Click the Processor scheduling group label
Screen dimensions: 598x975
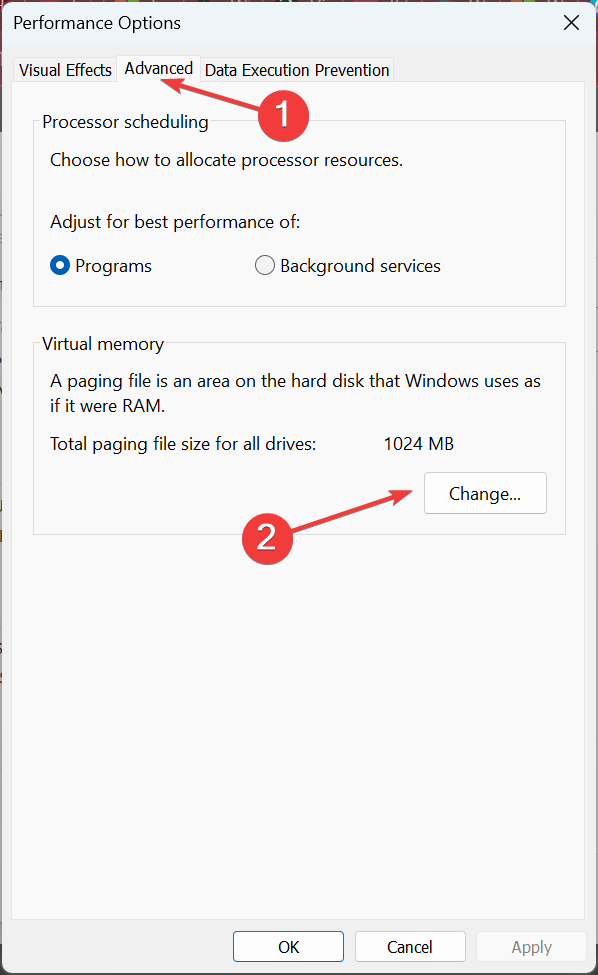tap(125, 122)
